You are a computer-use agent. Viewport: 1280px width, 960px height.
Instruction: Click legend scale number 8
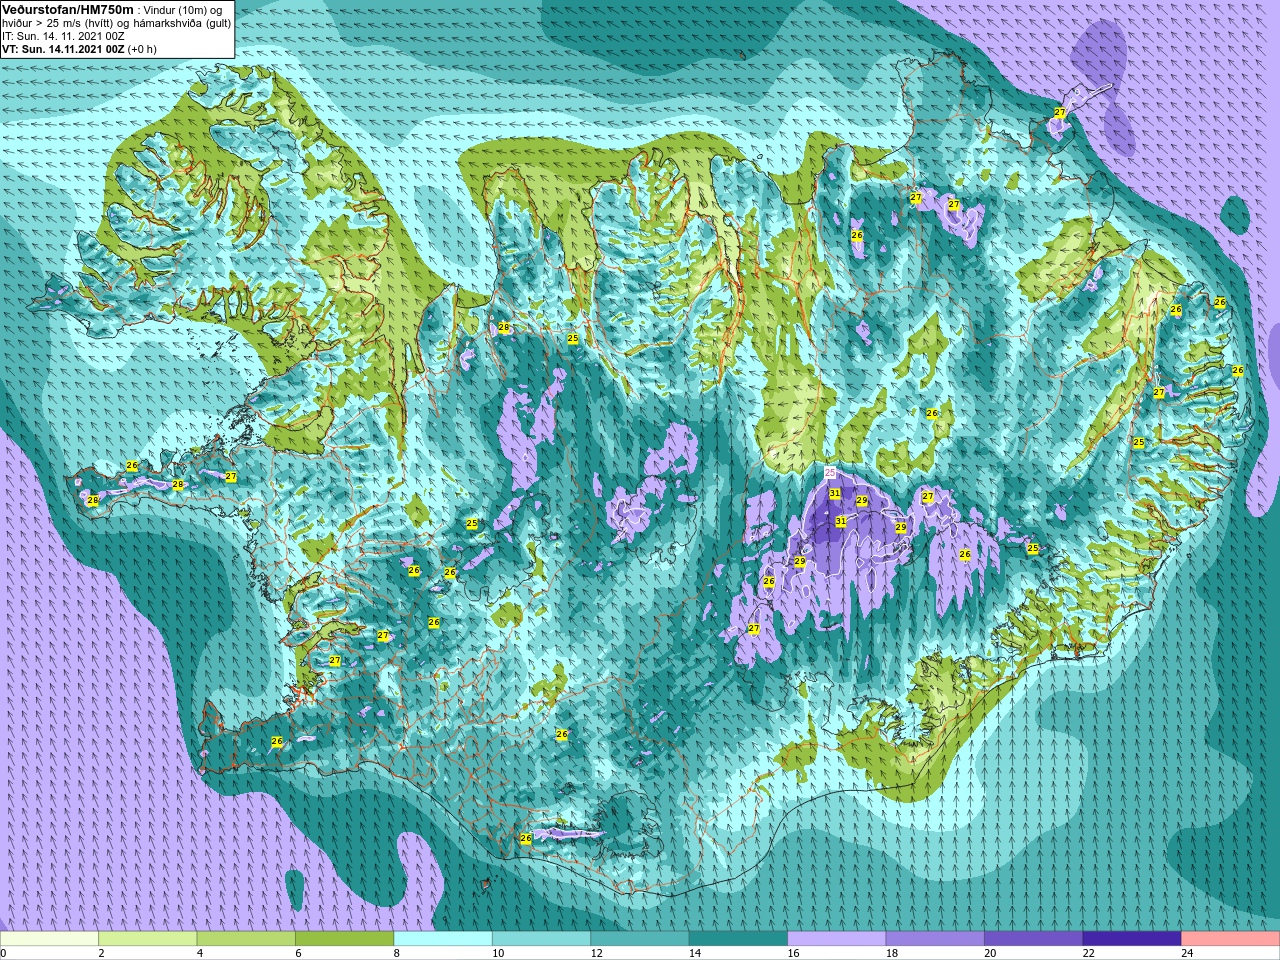[397, 953]
